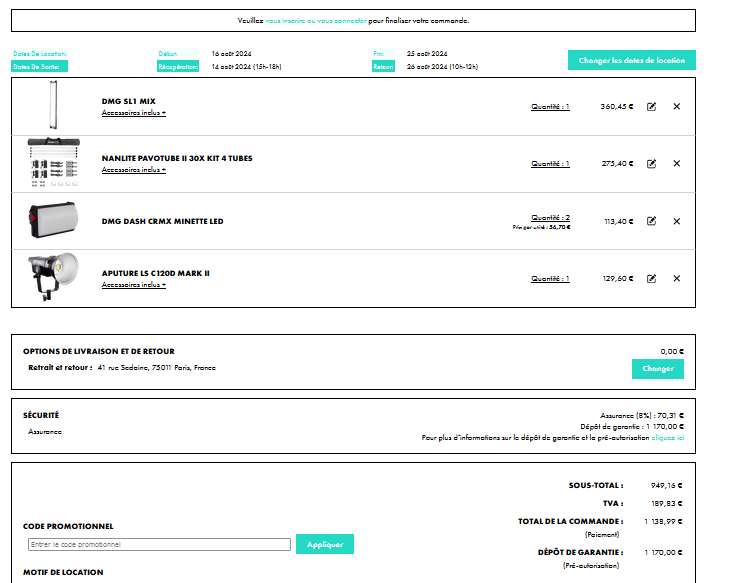The height and width of the screenshot is (583, 735).
Task: Expand included accessories for Nanlite Pavotube kit
Action: tap(133, 170)
